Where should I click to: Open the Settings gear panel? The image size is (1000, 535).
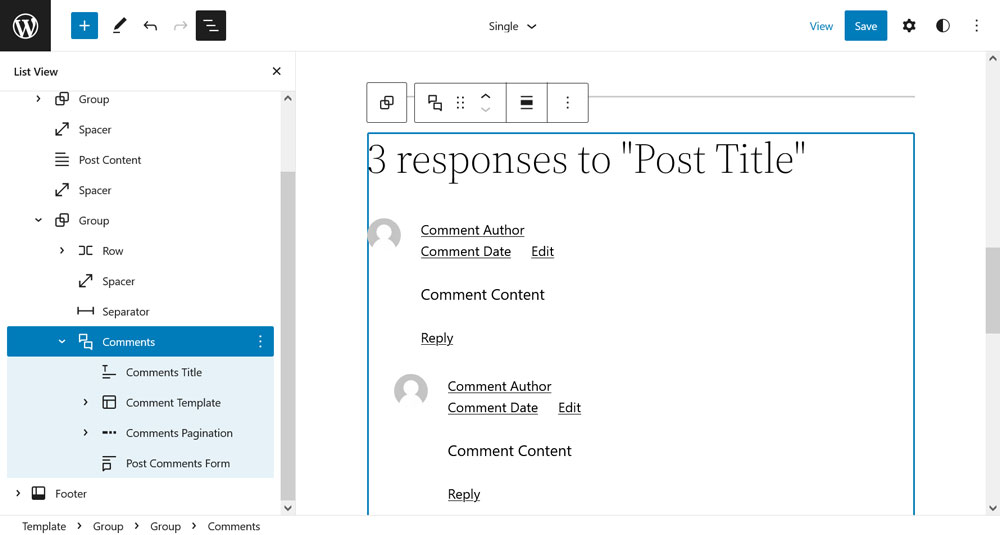coord(909,26)
